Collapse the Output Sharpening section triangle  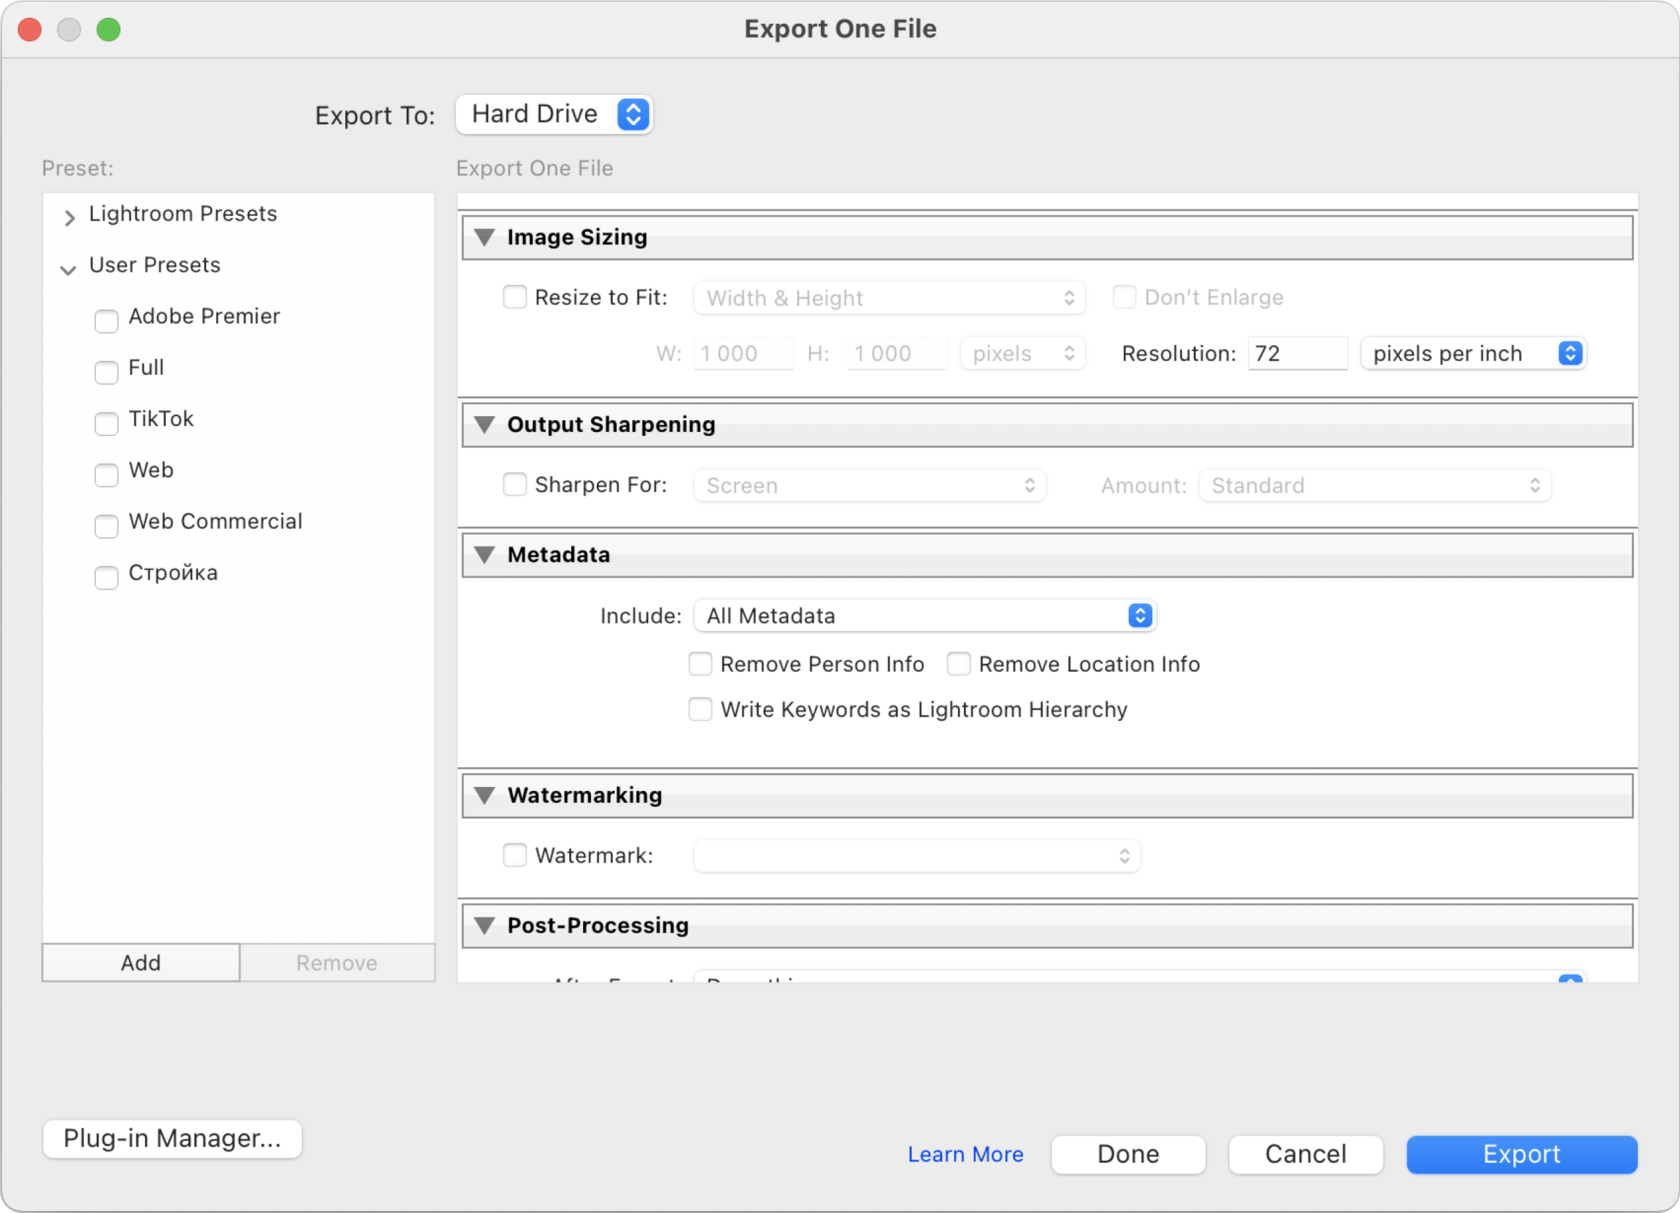click(485, 425)
